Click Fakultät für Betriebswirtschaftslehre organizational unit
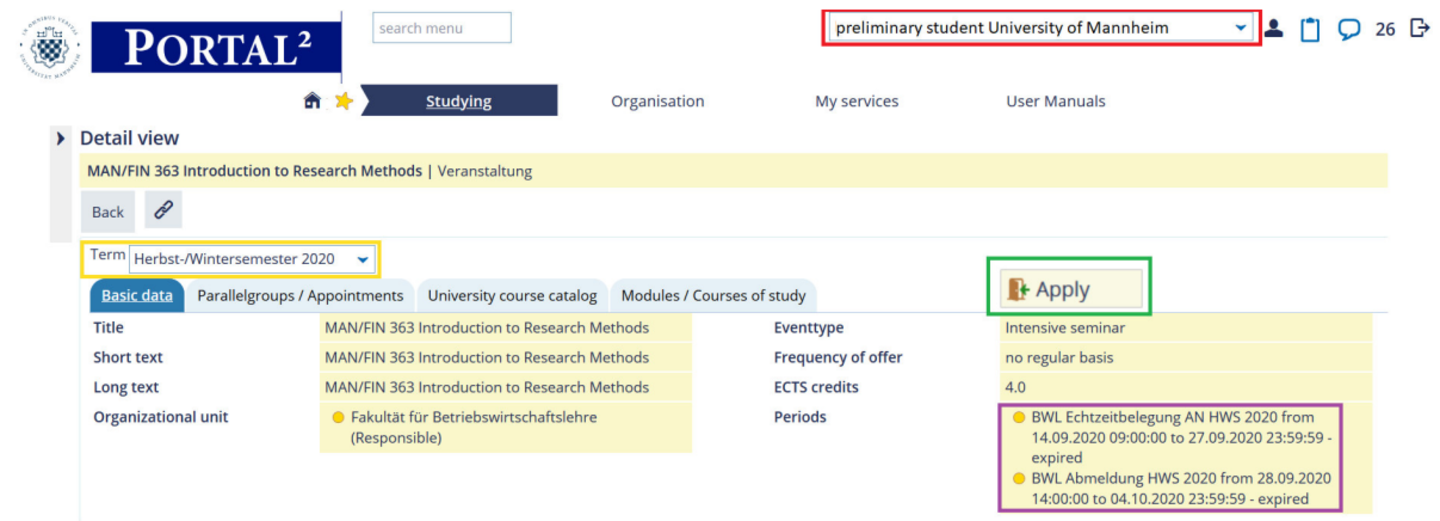 pos(473,427)
